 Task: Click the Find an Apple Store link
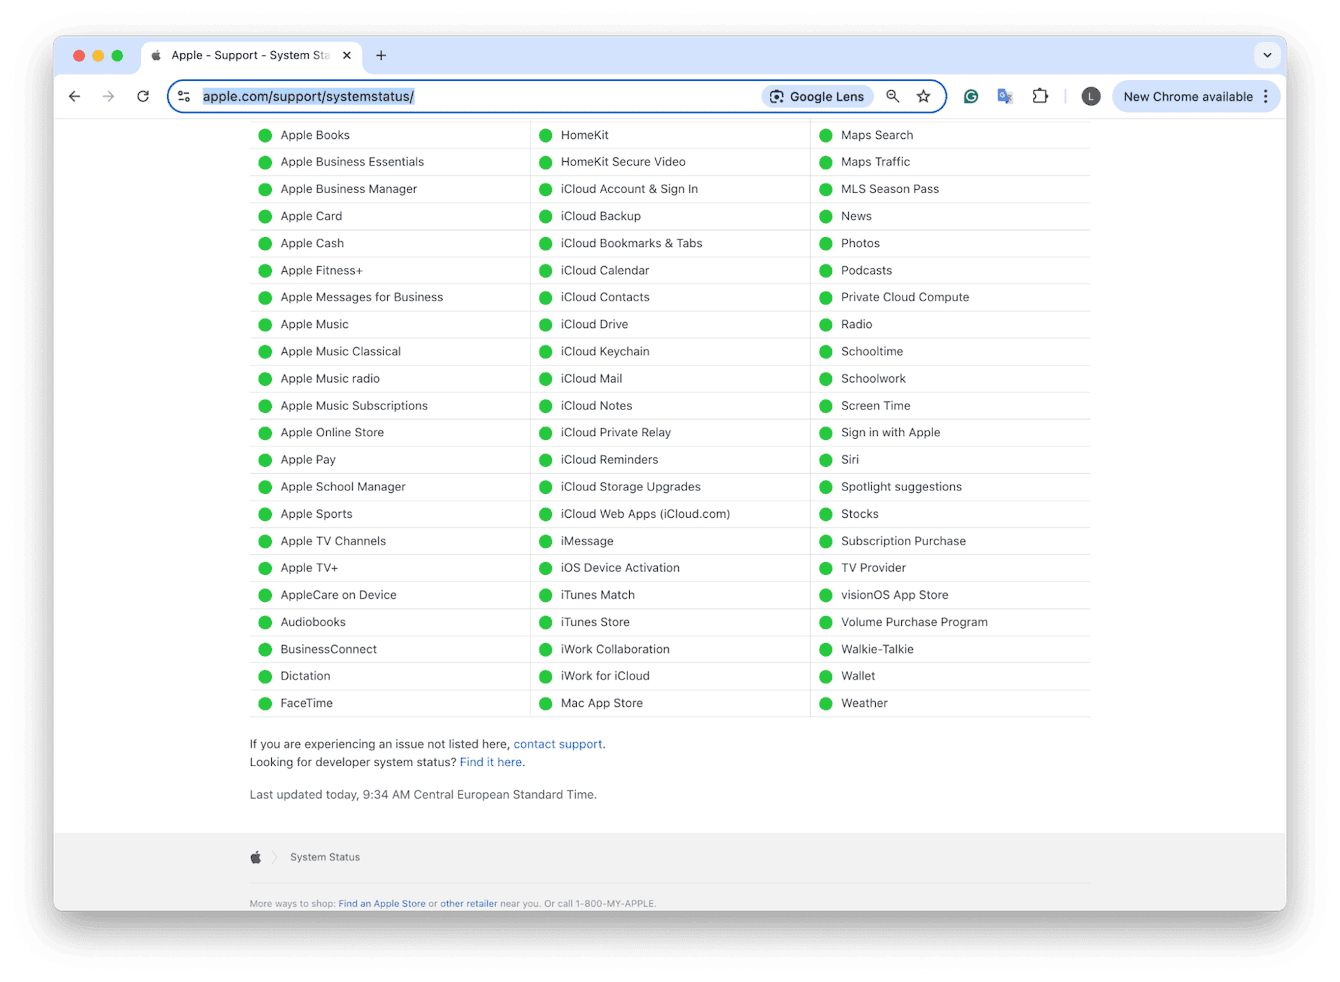(x=381, y=903)
